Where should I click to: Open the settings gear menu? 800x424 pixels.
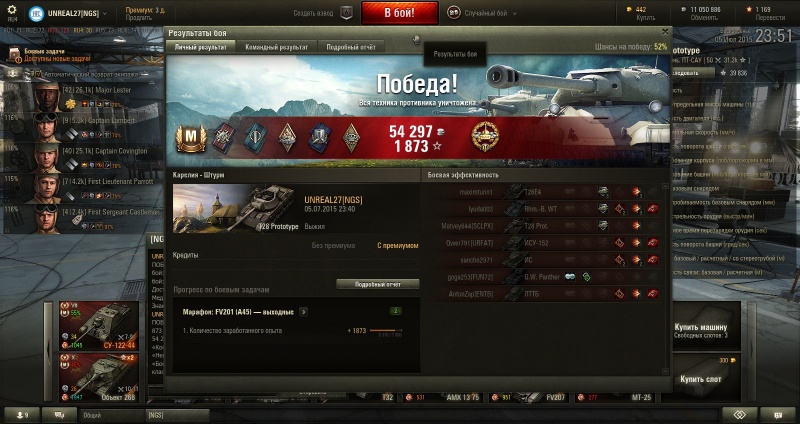pos(12,10)
